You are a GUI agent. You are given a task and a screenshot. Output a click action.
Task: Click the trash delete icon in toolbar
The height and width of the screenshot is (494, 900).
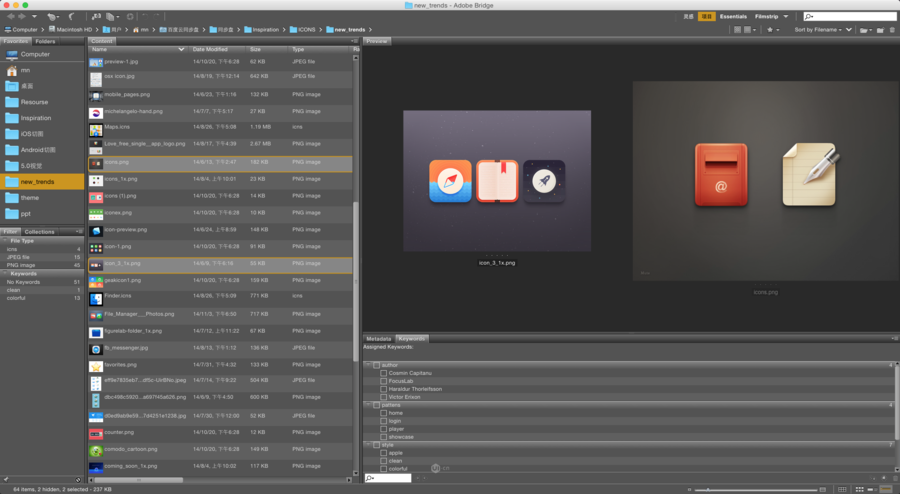tap(892, 30)
